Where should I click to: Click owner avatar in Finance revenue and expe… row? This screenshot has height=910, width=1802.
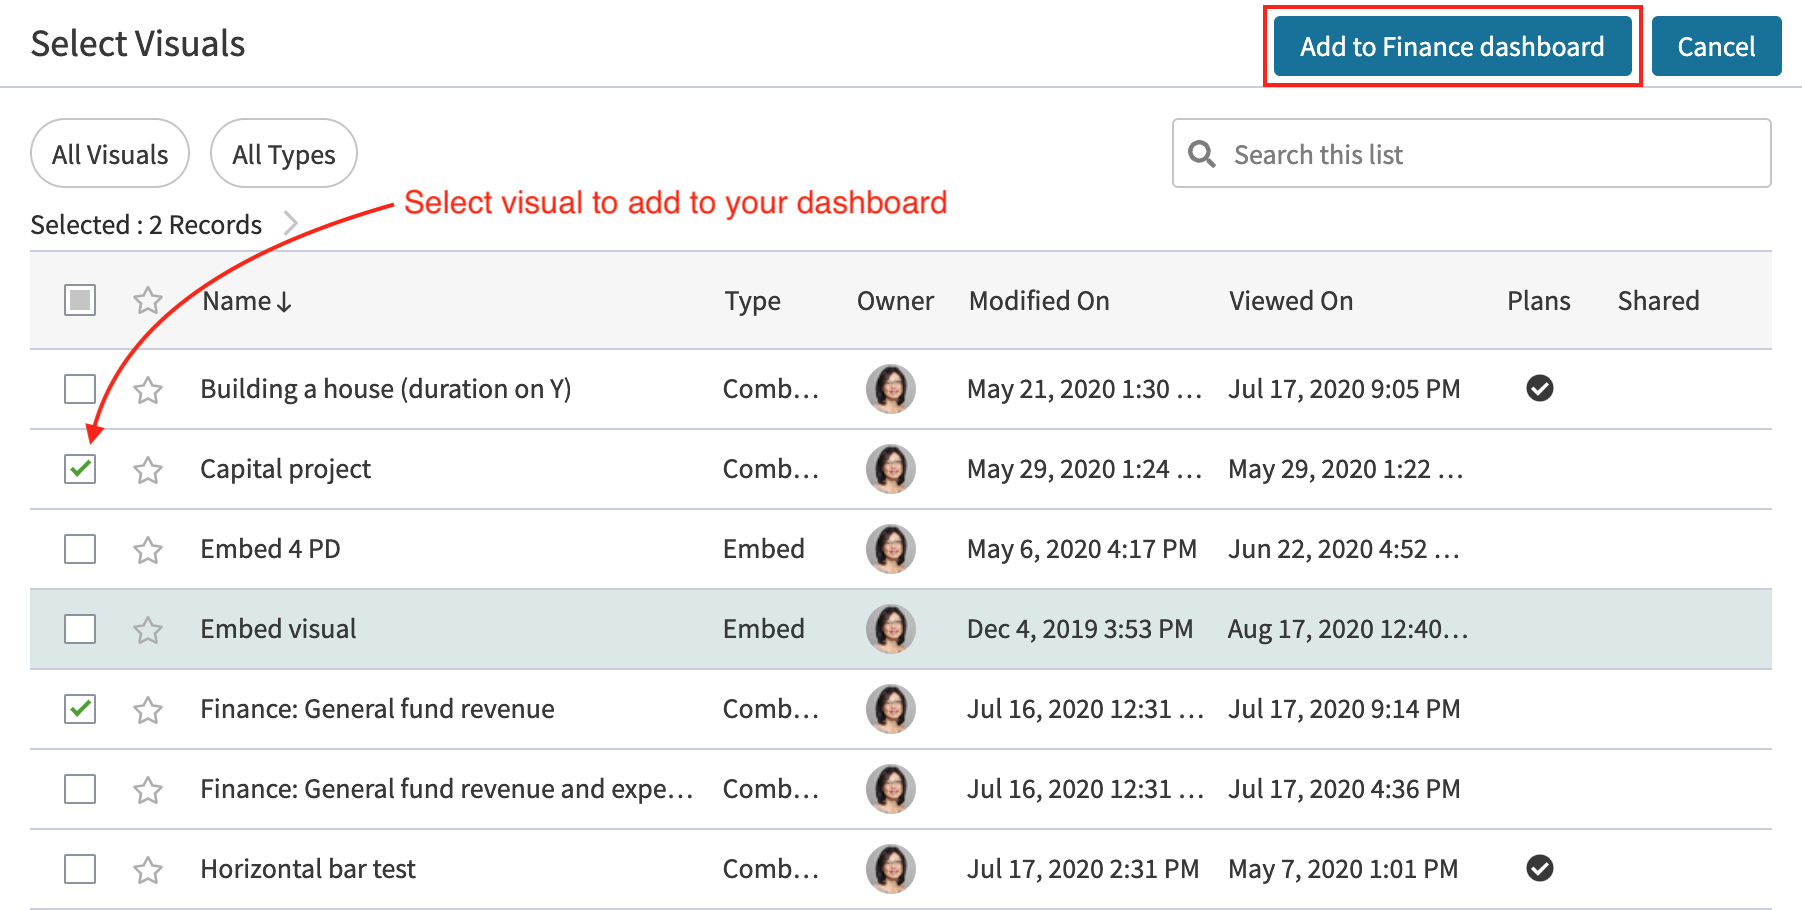pyautogui.click(x=890, y=789)
